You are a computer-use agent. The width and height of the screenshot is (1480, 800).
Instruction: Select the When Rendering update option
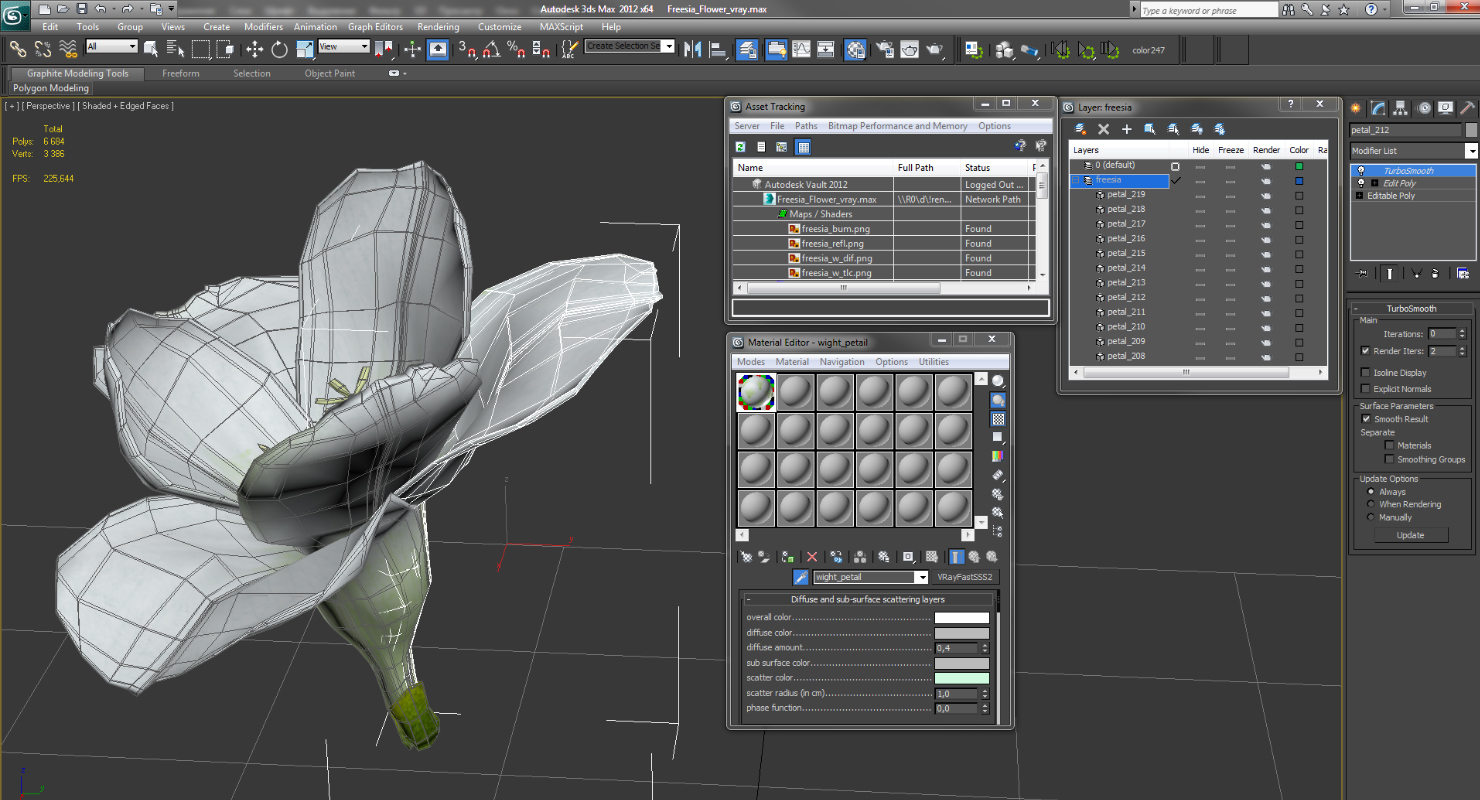[x=1371, y=505]
